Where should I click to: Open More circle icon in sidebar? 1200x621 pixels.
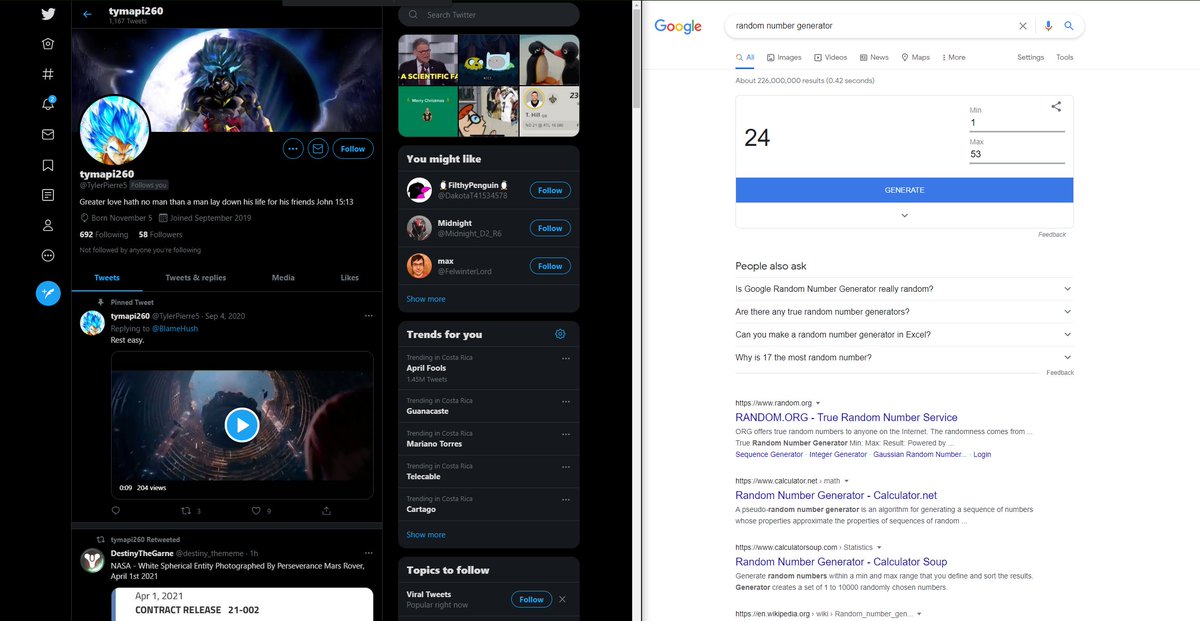48,255
